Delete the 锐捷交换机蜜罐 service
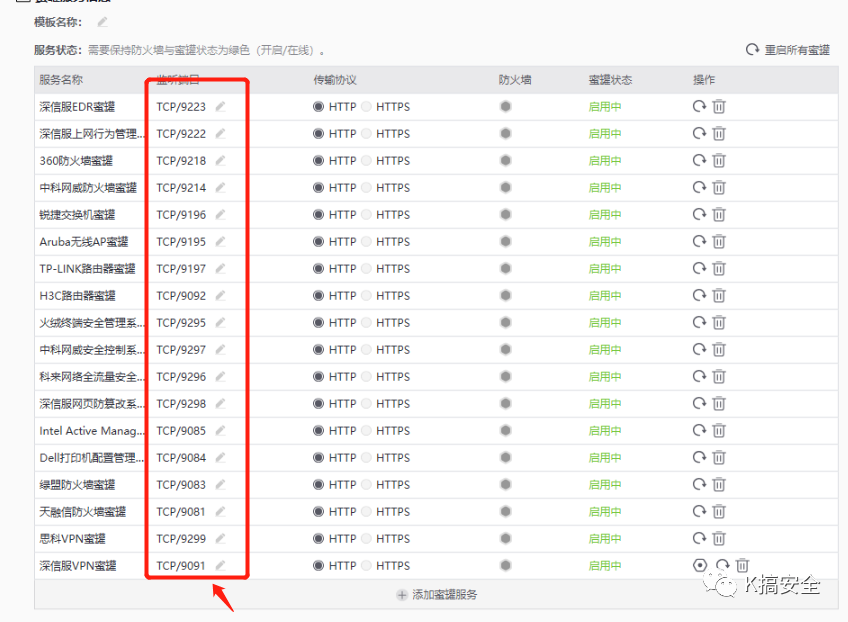This screenshot has height=622, width=848. click(x=719, y=215)
